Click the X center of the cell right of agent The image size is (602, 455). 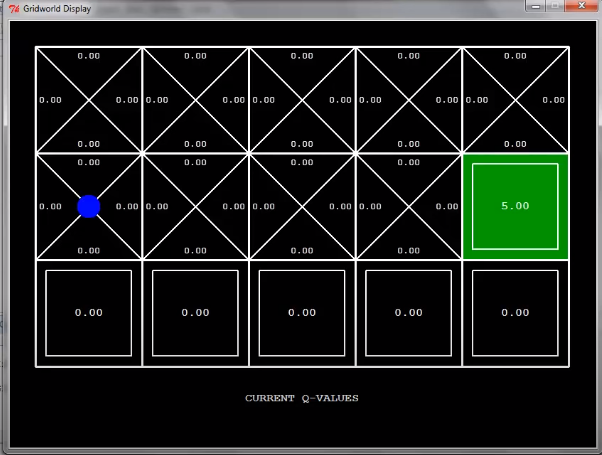coord(195,206)
